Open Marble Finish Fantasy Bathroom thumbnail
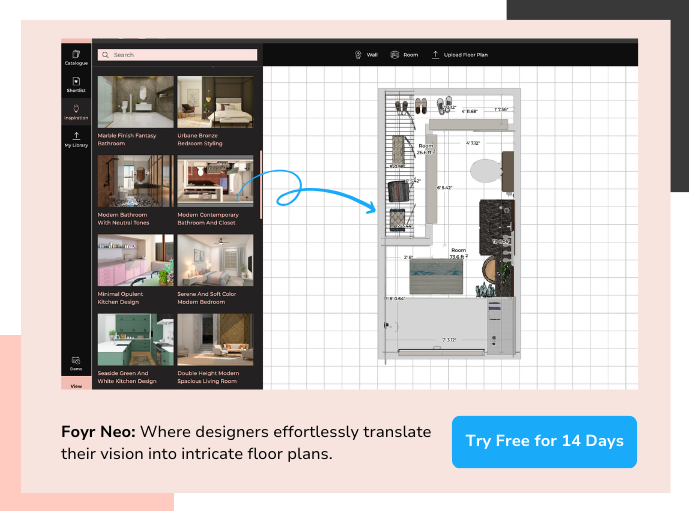This screenshot has height=511, width=689. (136, 102)
